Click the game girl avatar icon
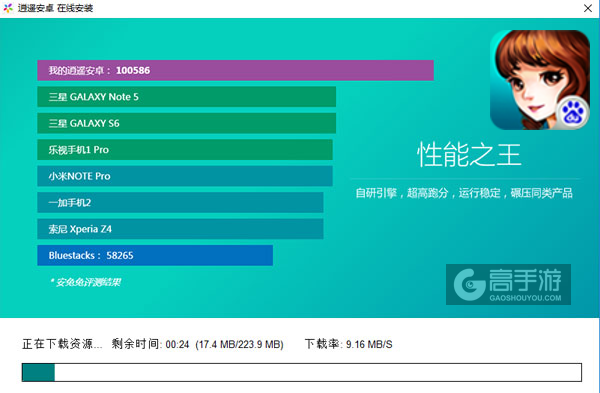The height and width of the screenshot is (393, 600). pyautogui.click(x=540, y=80)
